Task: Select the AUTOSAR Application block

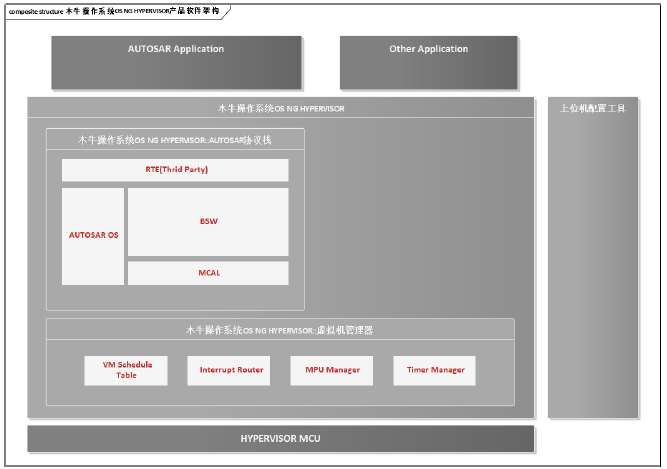Action: (x=176, y=63)
